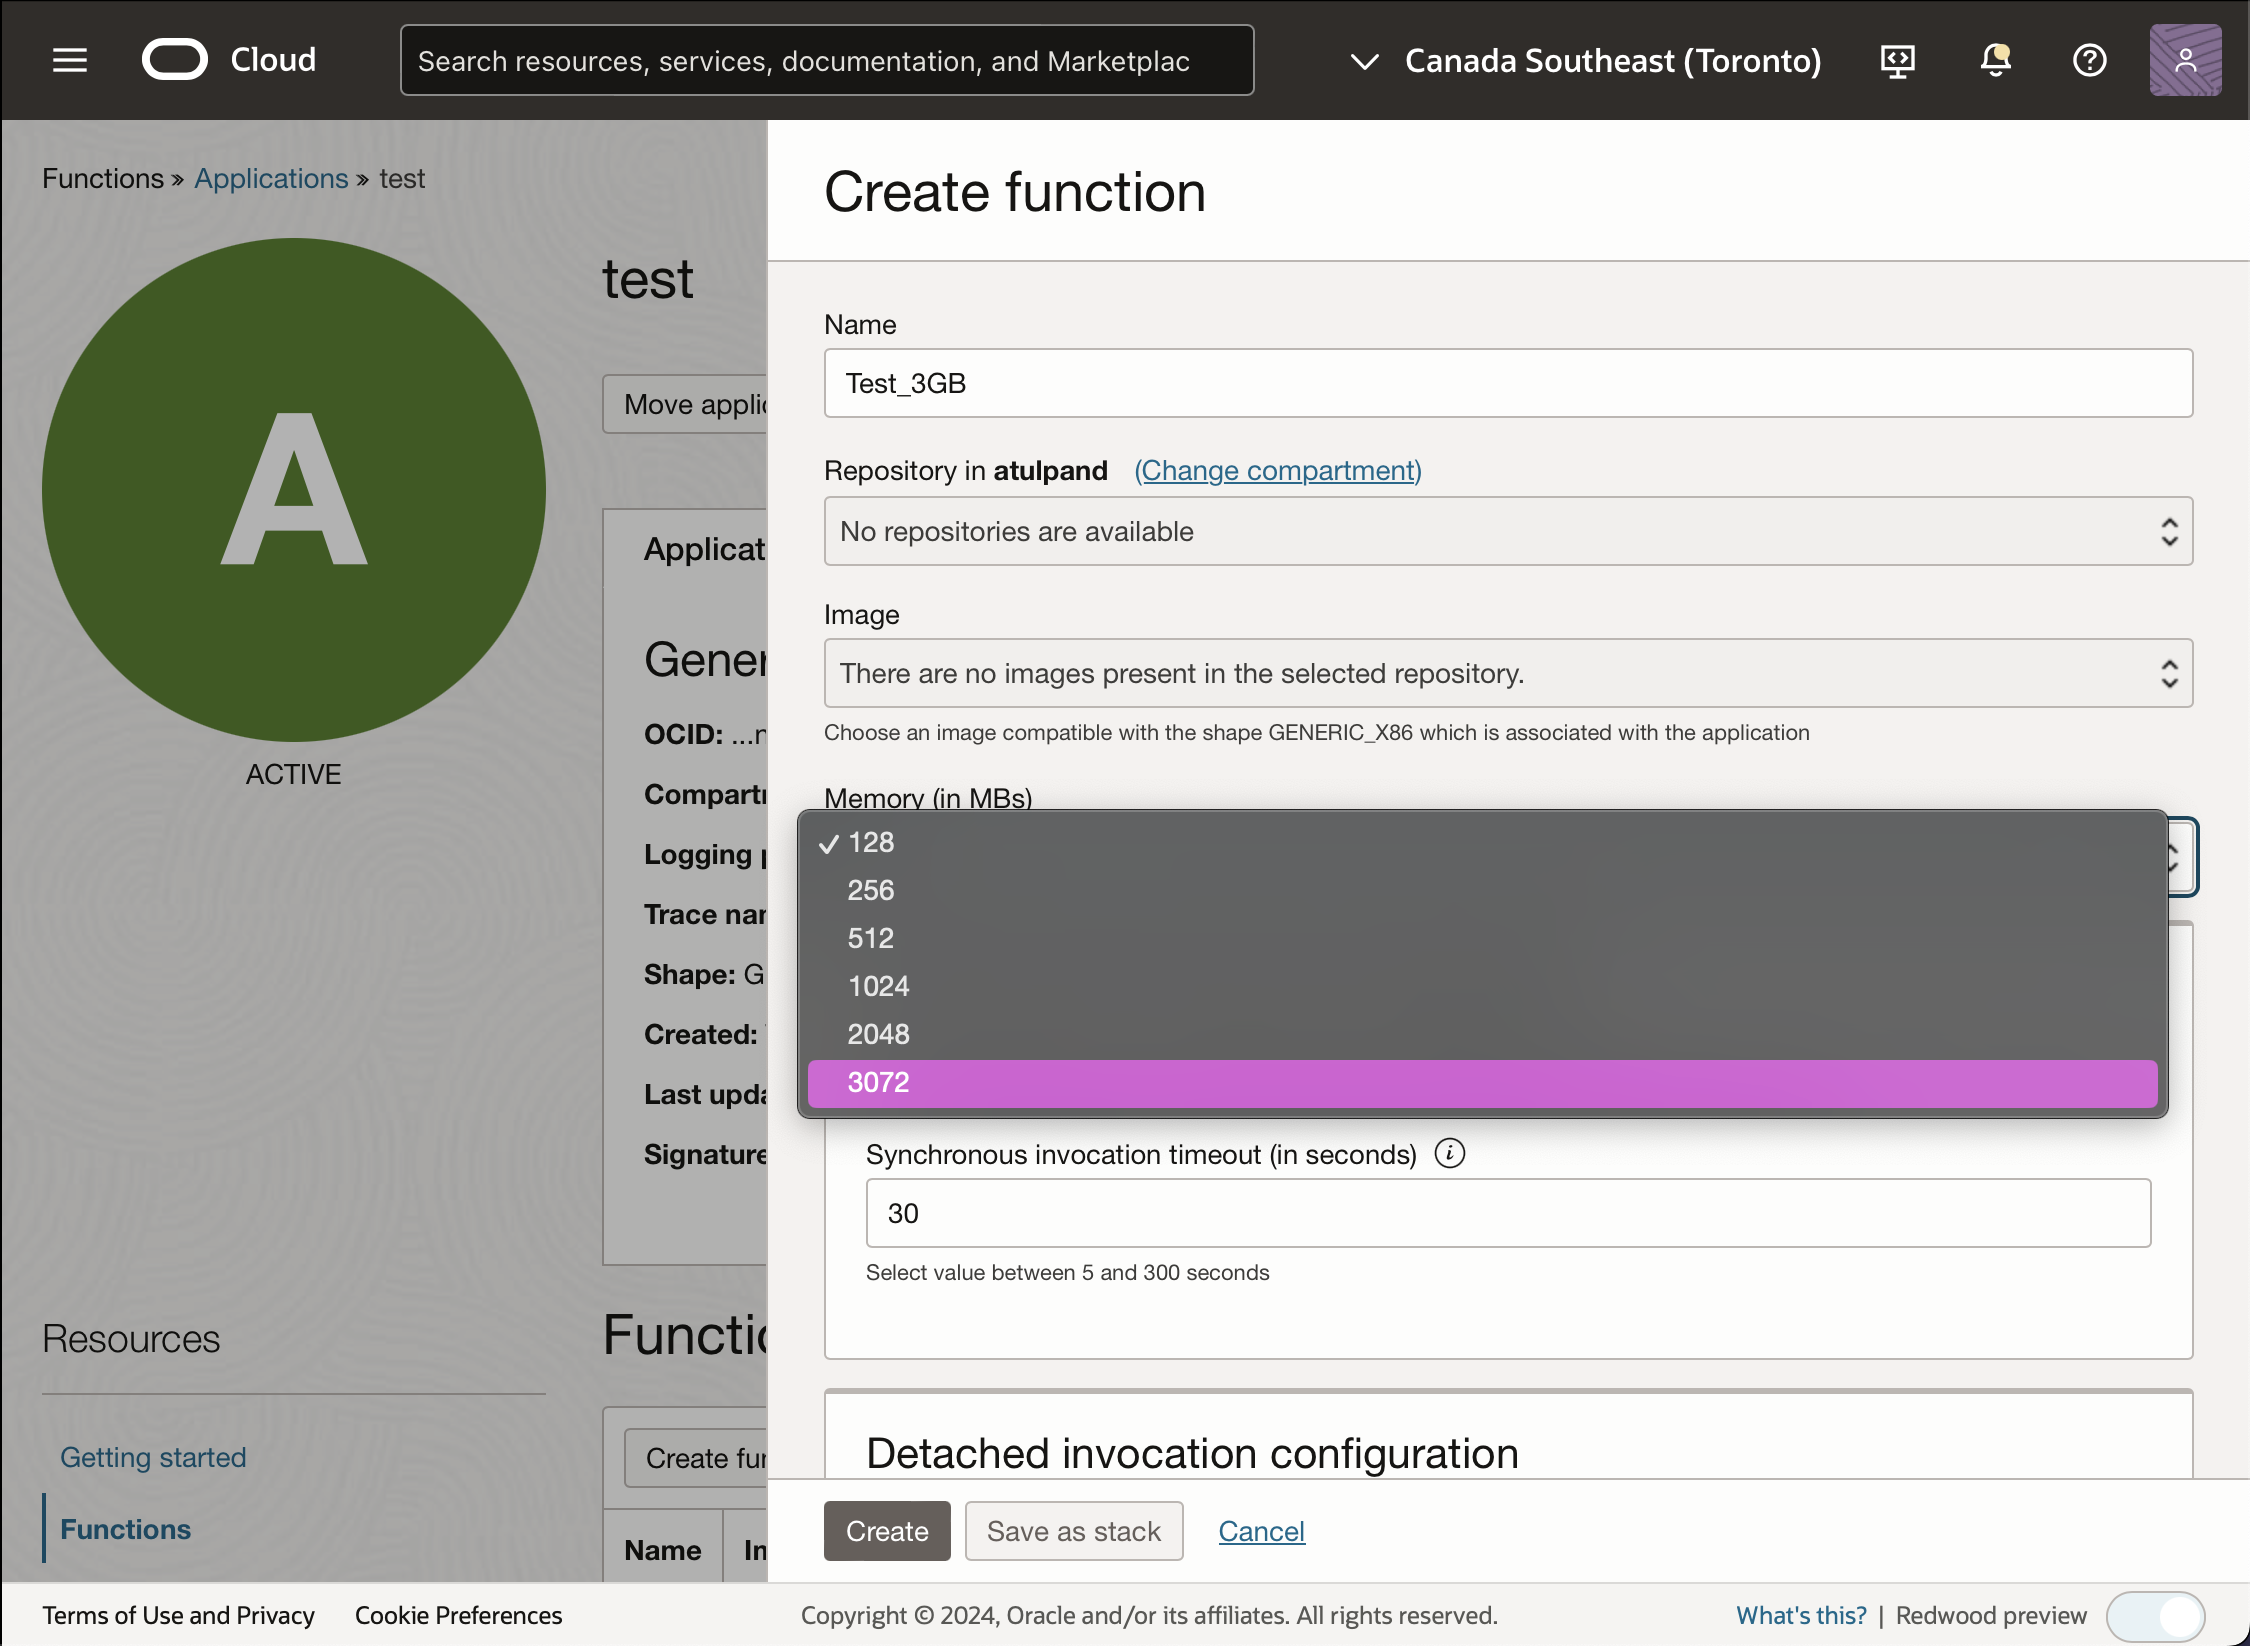Screen dimensions: 2250x1646
Task: Open the notifications bell
Action: coord(1996,60)
